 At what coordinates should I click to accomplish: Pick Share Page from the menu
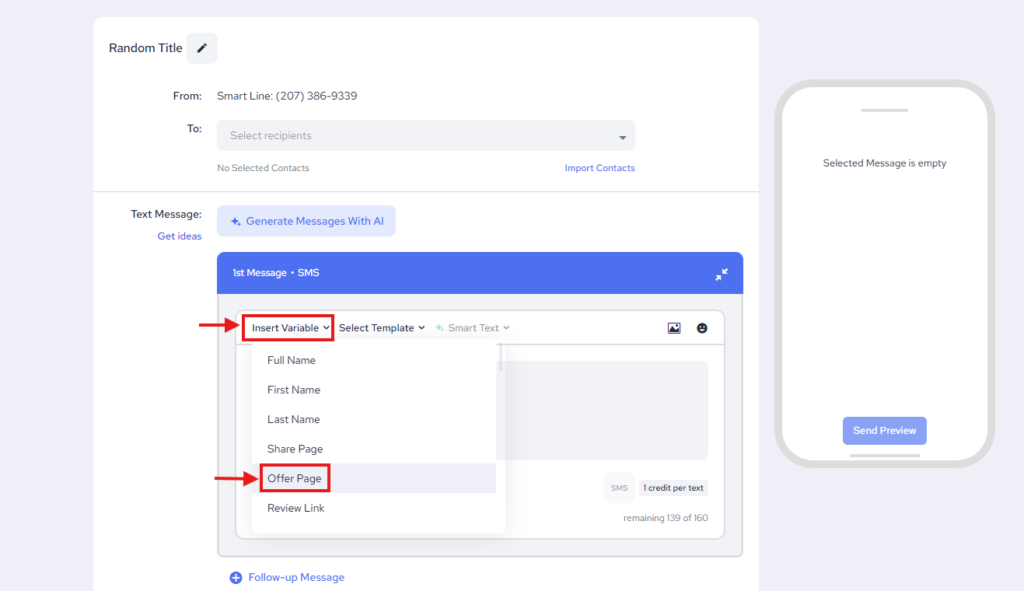click(x=295, y=449)
